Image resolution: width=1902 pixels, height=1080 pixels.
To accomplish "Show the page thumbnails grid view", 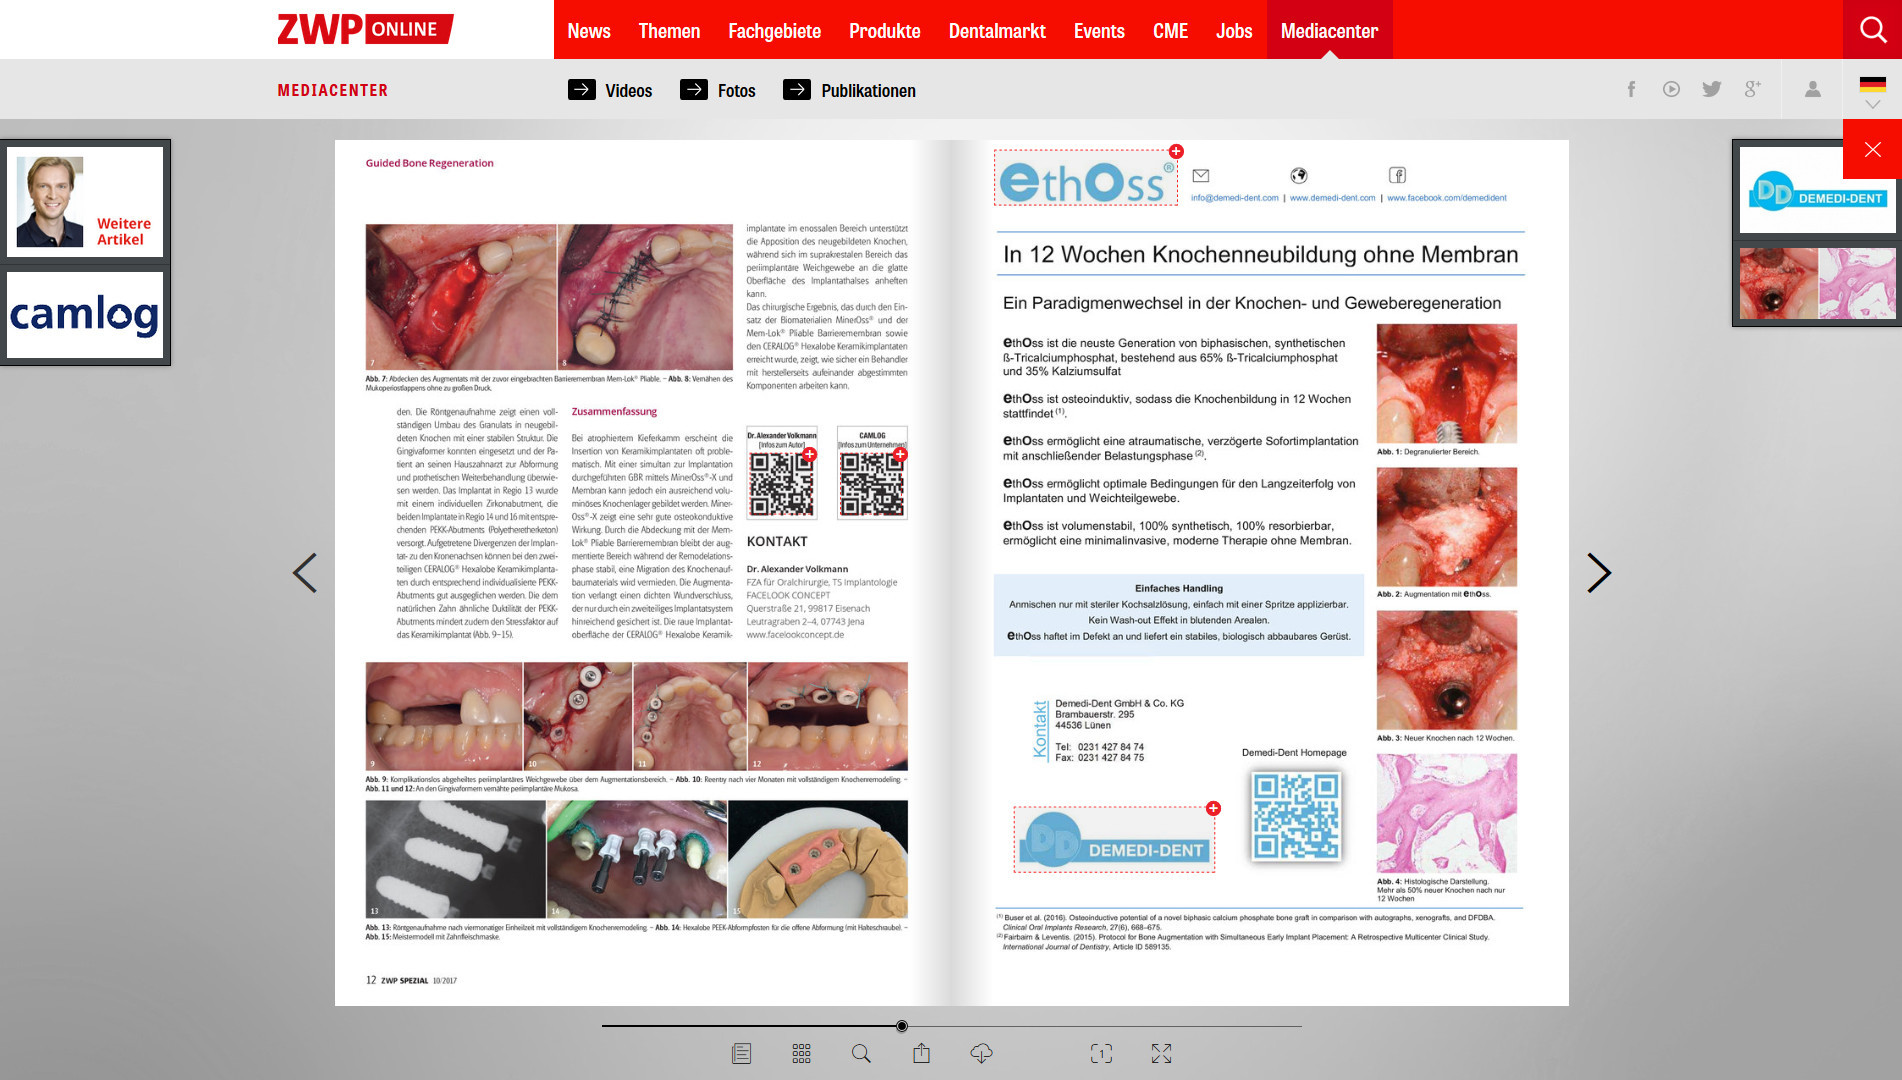I will pyautogui.click(x=801, y=1053).
